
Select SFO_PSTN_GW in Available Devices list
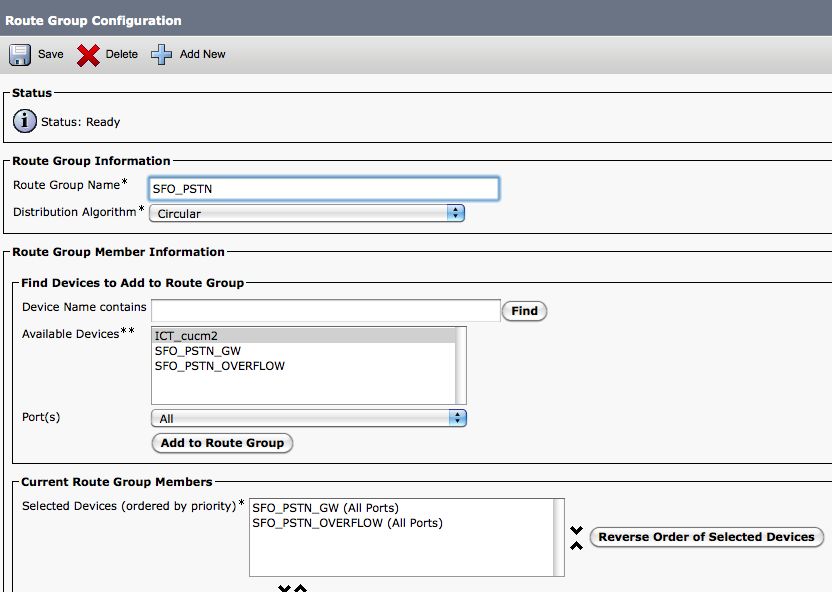click(x=197, y=351)
